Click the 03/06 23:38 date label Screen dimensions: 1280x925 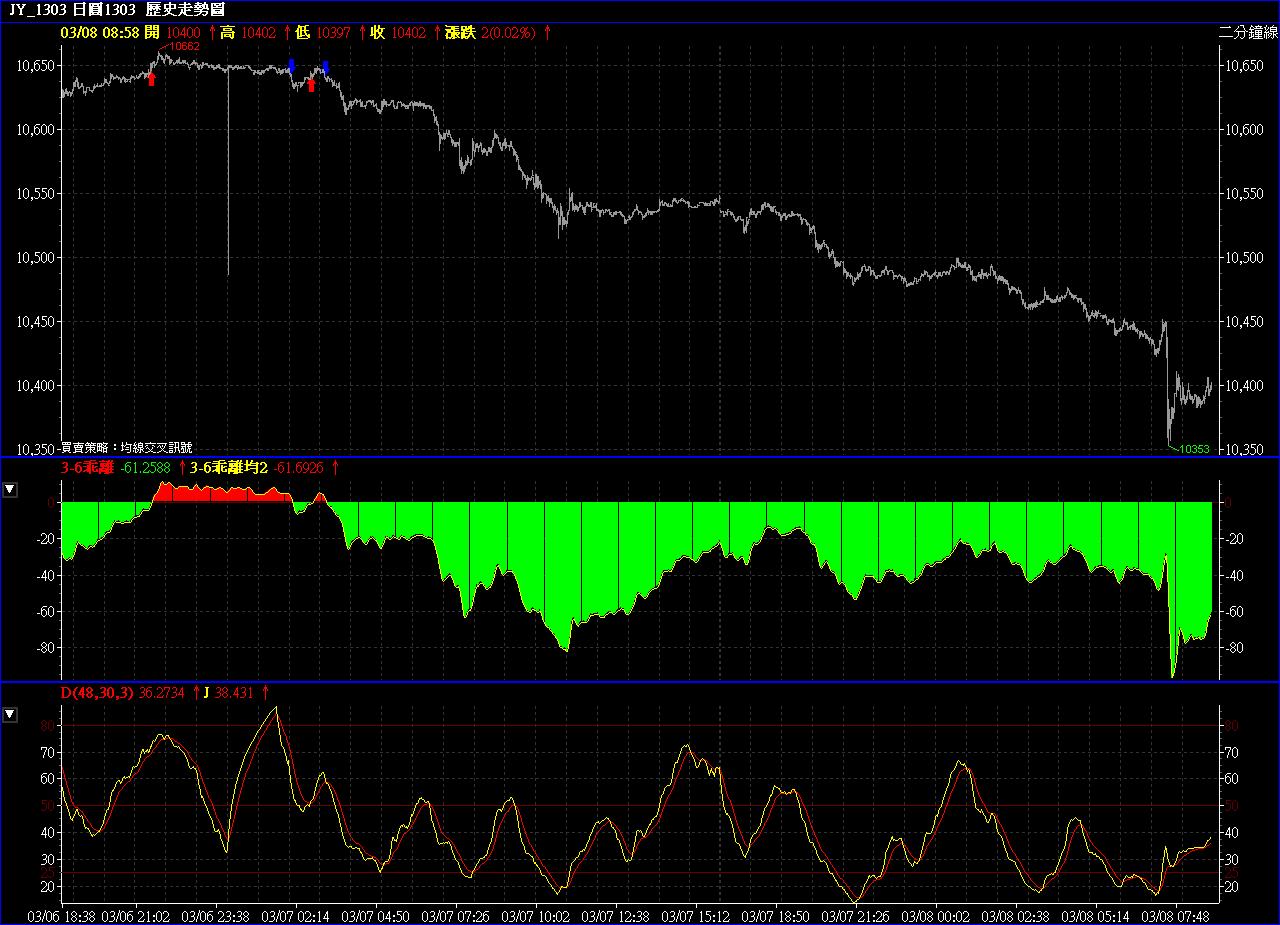click(x=213, y=916)
